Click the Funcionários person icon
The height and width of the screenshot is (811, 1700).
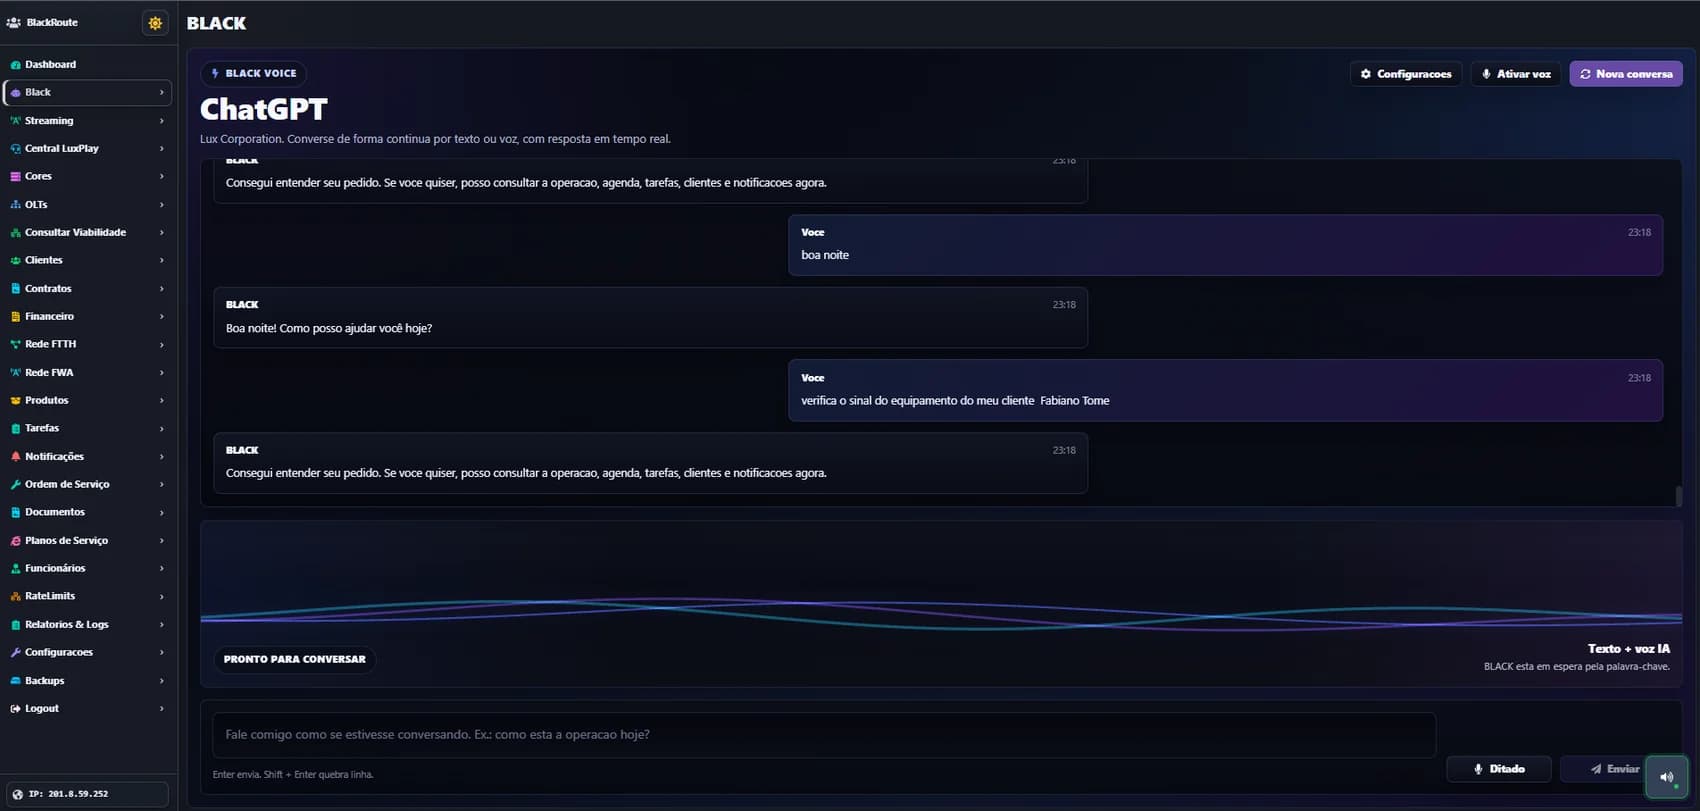click(x=15, y=569)
